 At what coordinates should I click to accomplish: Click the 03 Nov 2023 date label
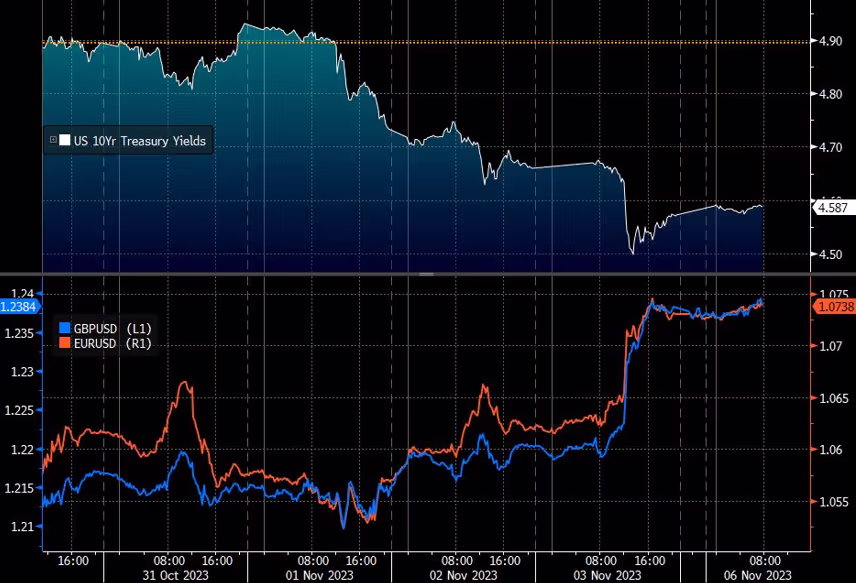pos(607,575)
